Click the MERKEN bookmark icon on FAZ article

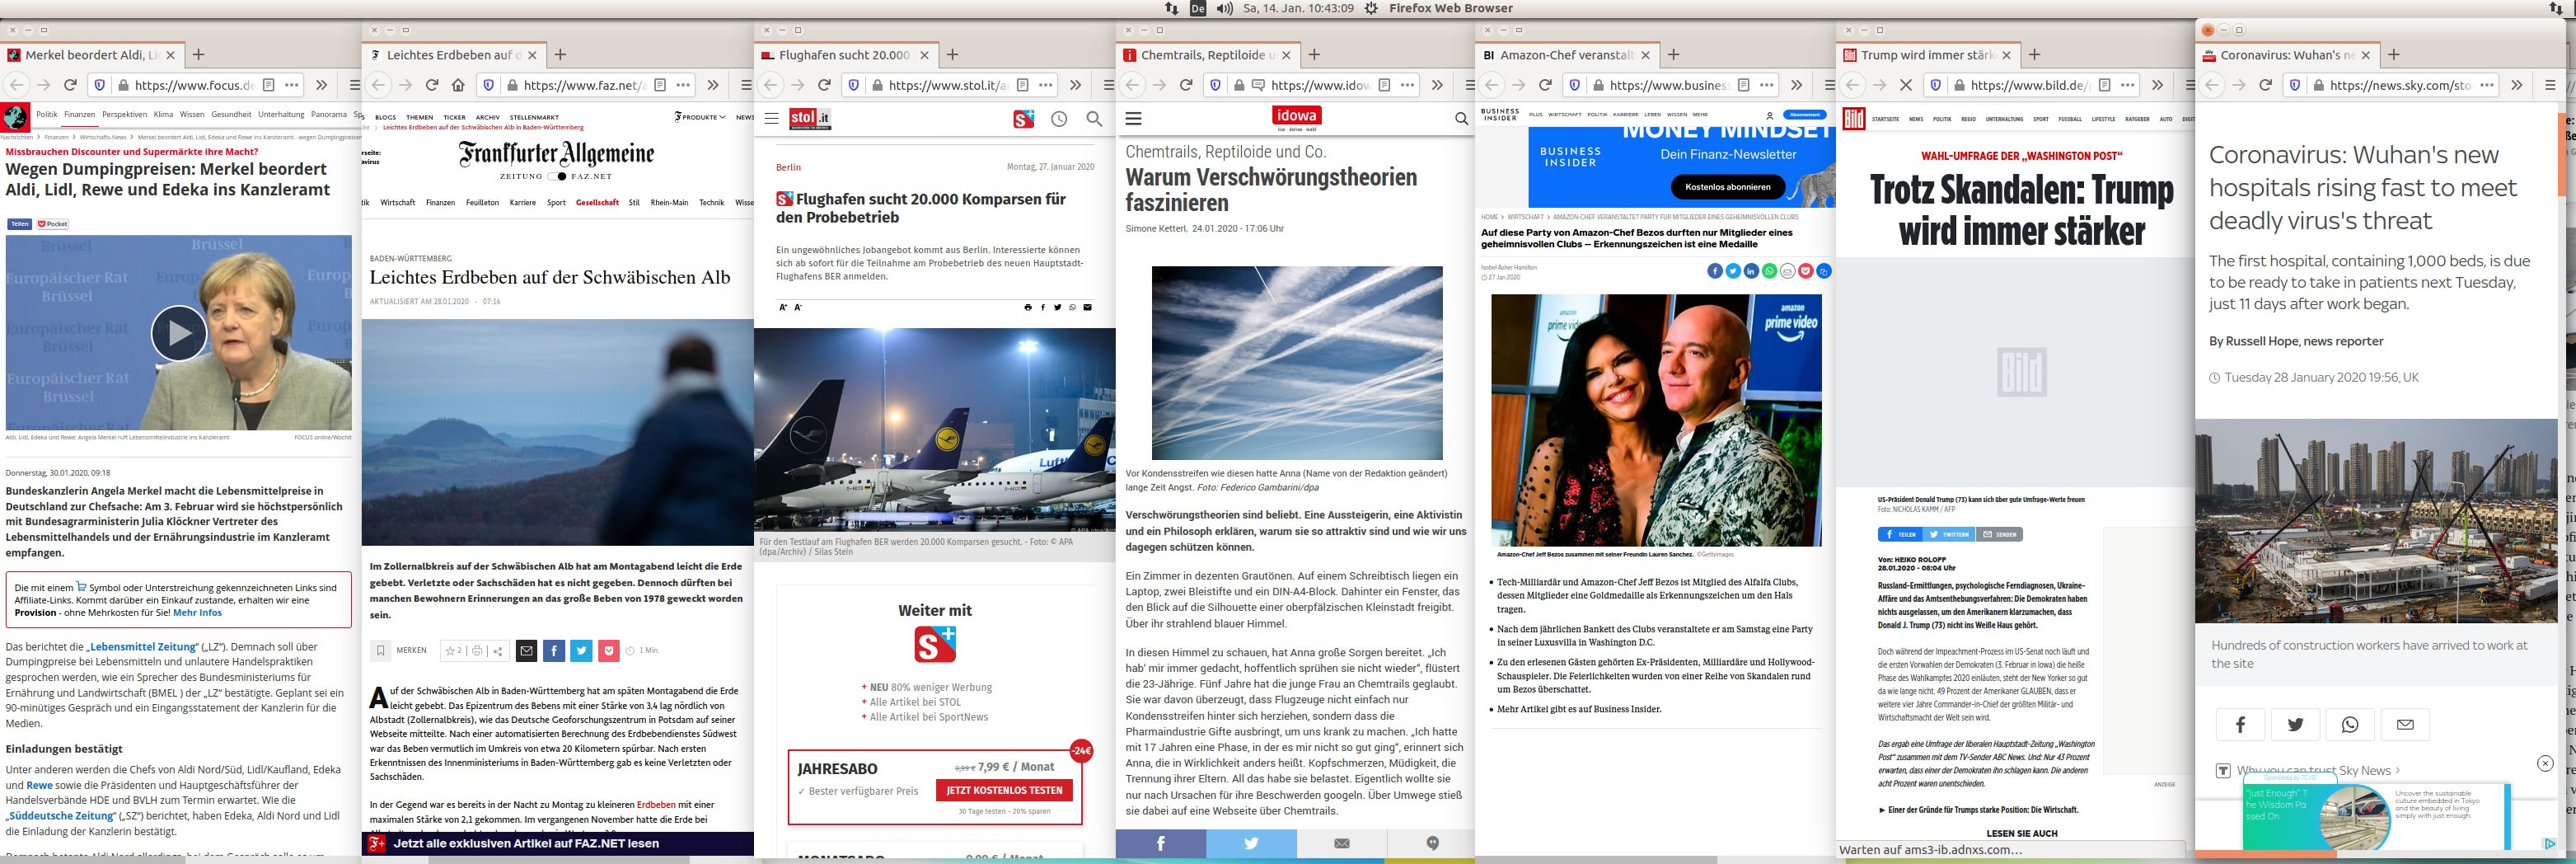click(380, 651)
